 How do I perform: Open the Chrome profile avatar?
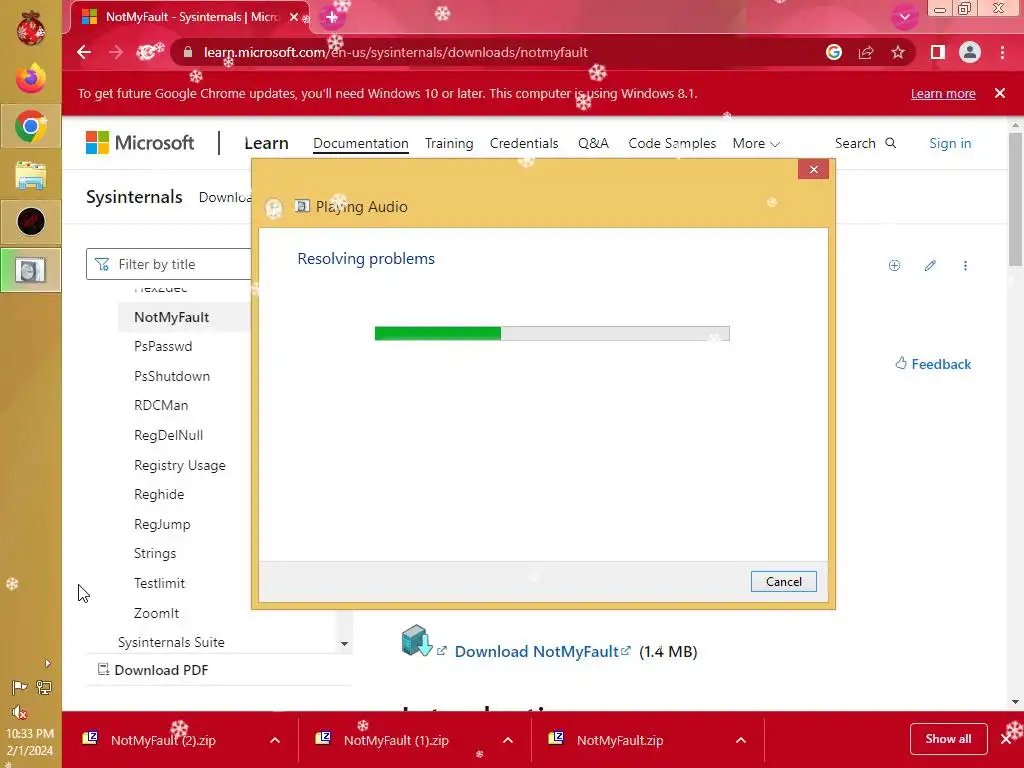(x=970, y=52)
